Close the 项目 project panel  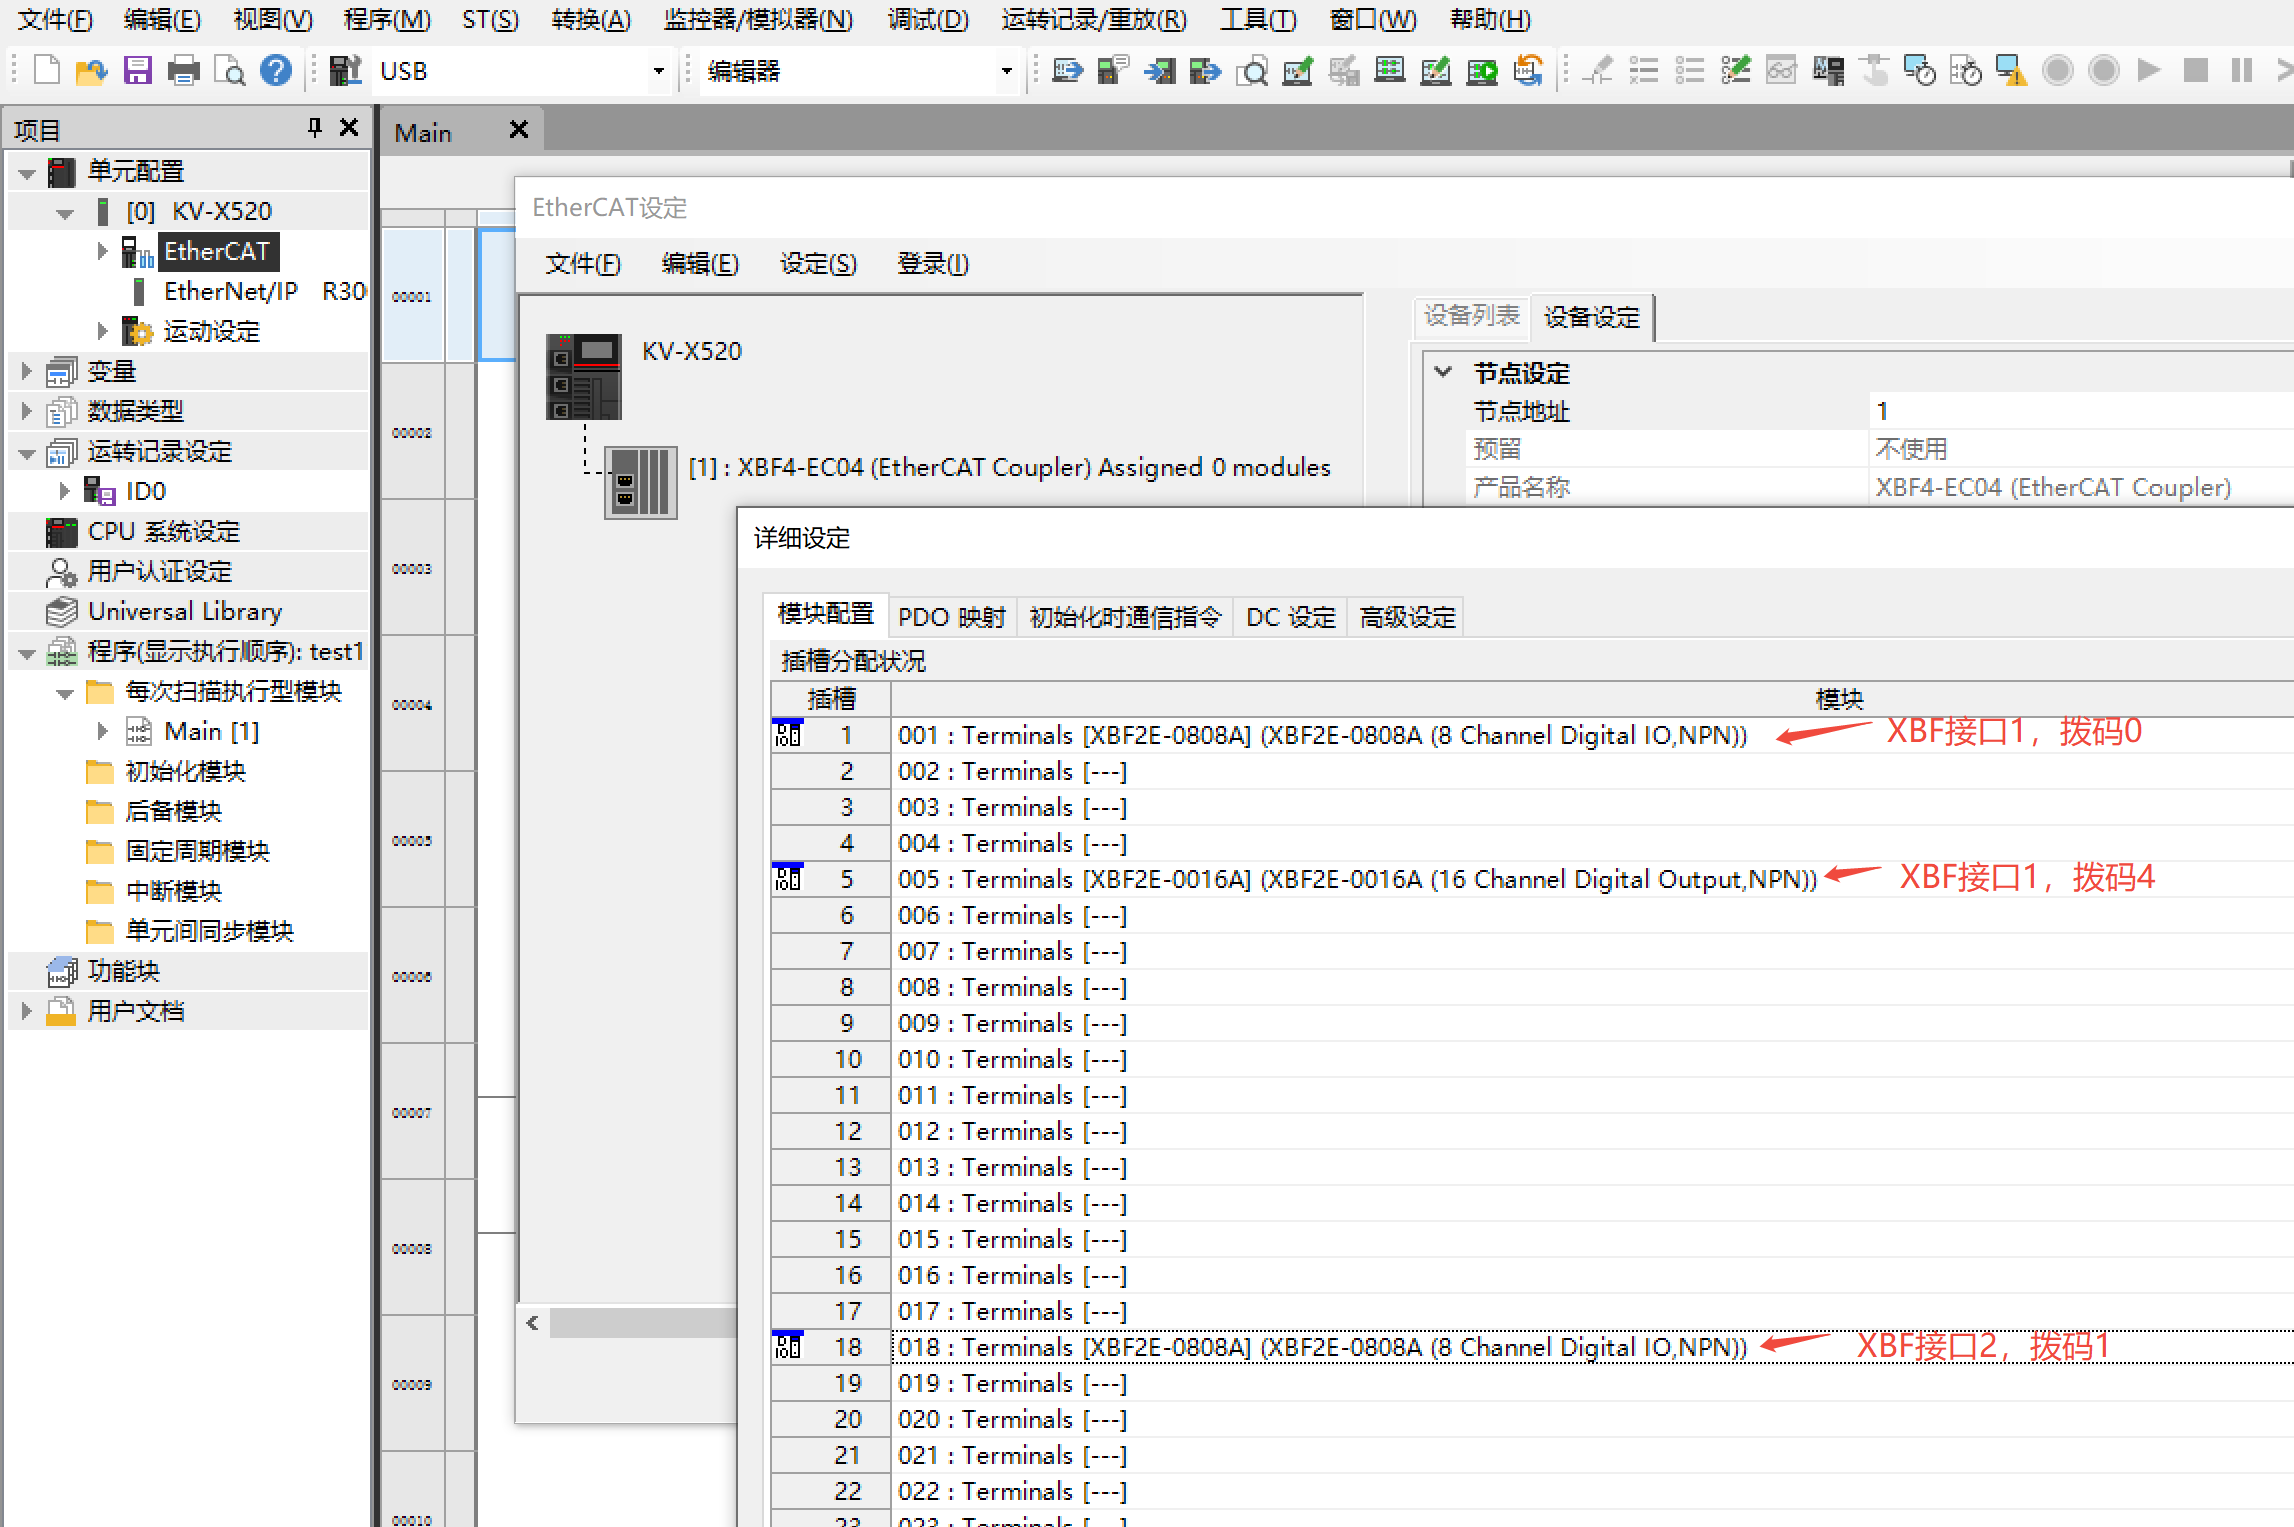click(x=349, y=128)
